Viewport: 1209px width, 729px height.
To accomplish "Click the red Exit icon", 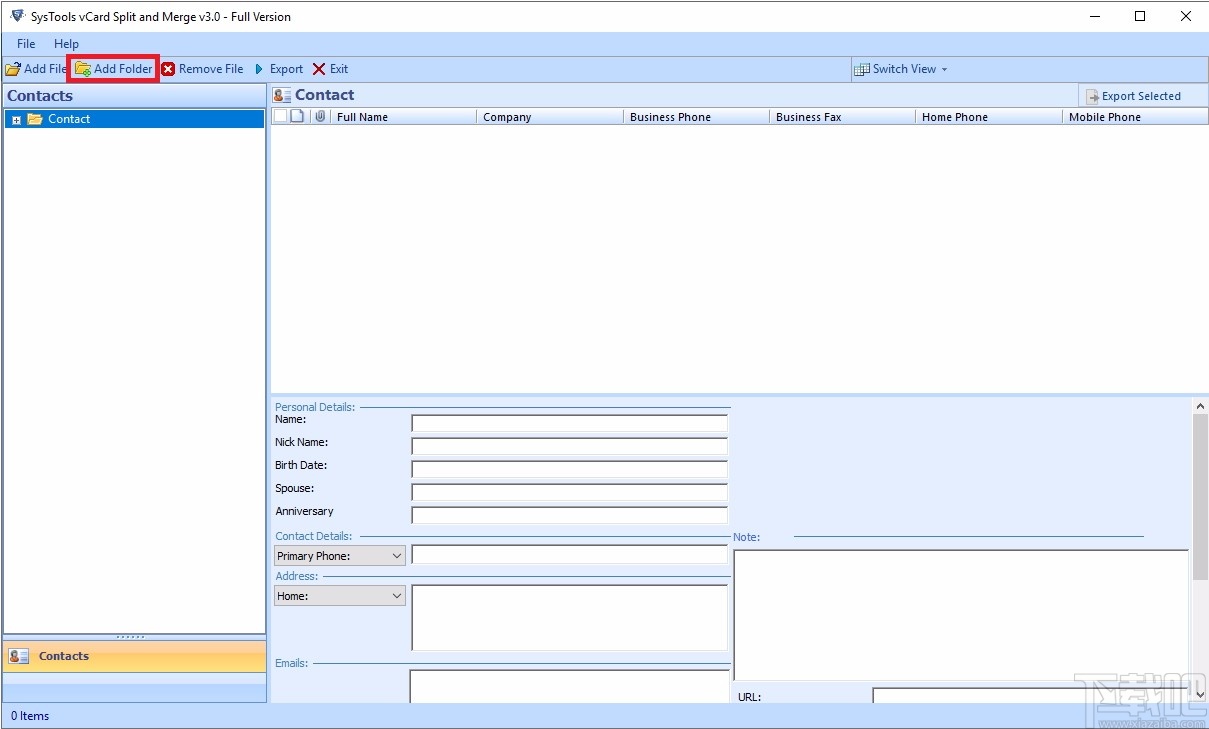I will [x=317, y=69].
